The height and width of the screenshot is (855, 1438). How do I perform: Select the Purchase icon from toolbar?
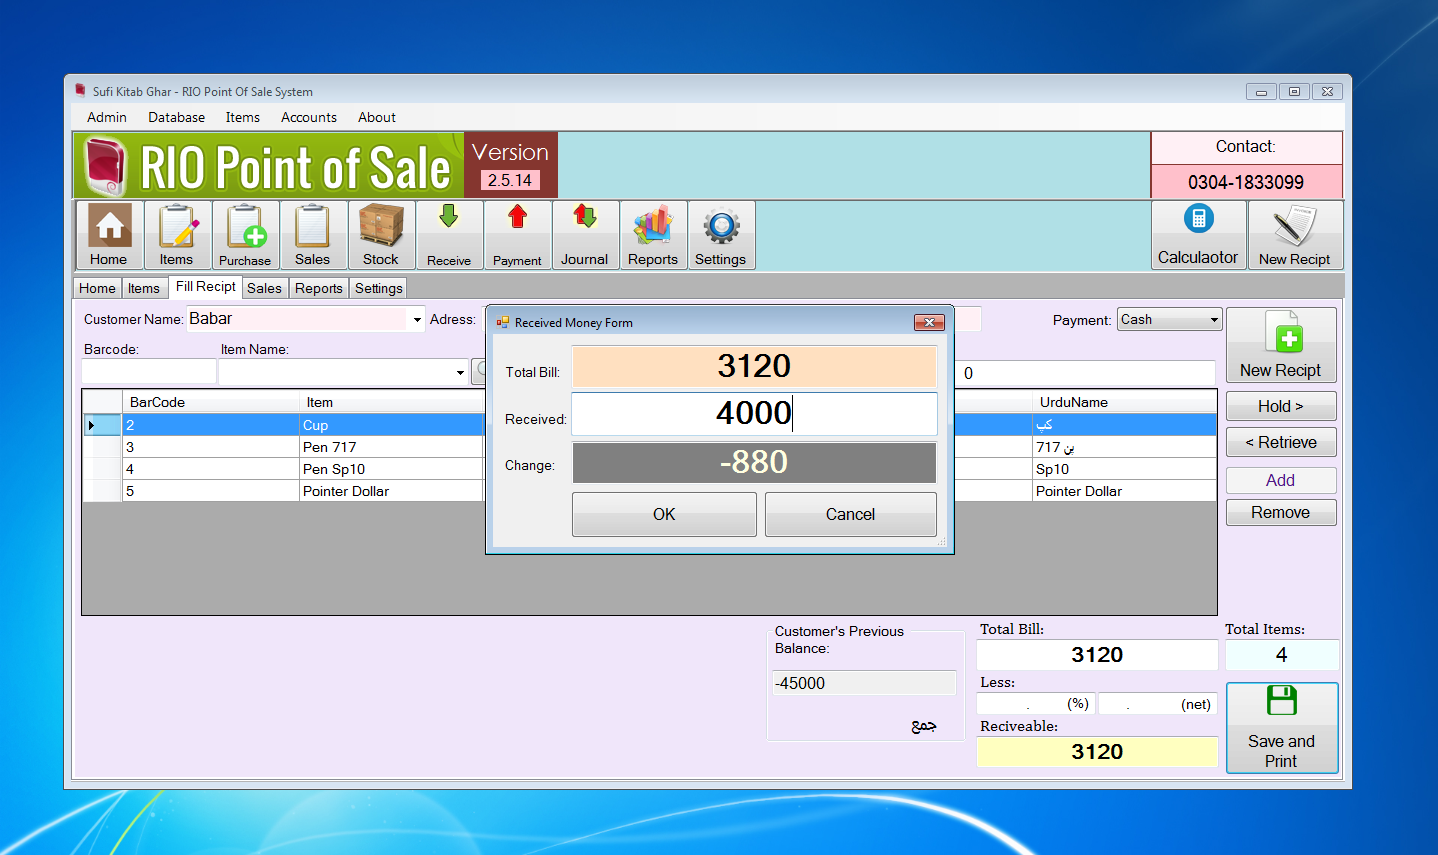(x=245, y=234)
